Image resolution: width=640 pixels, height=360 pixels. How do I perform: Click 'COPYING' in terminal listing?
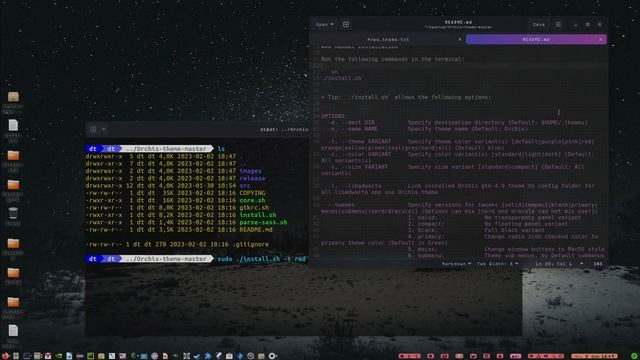point(252,193)
